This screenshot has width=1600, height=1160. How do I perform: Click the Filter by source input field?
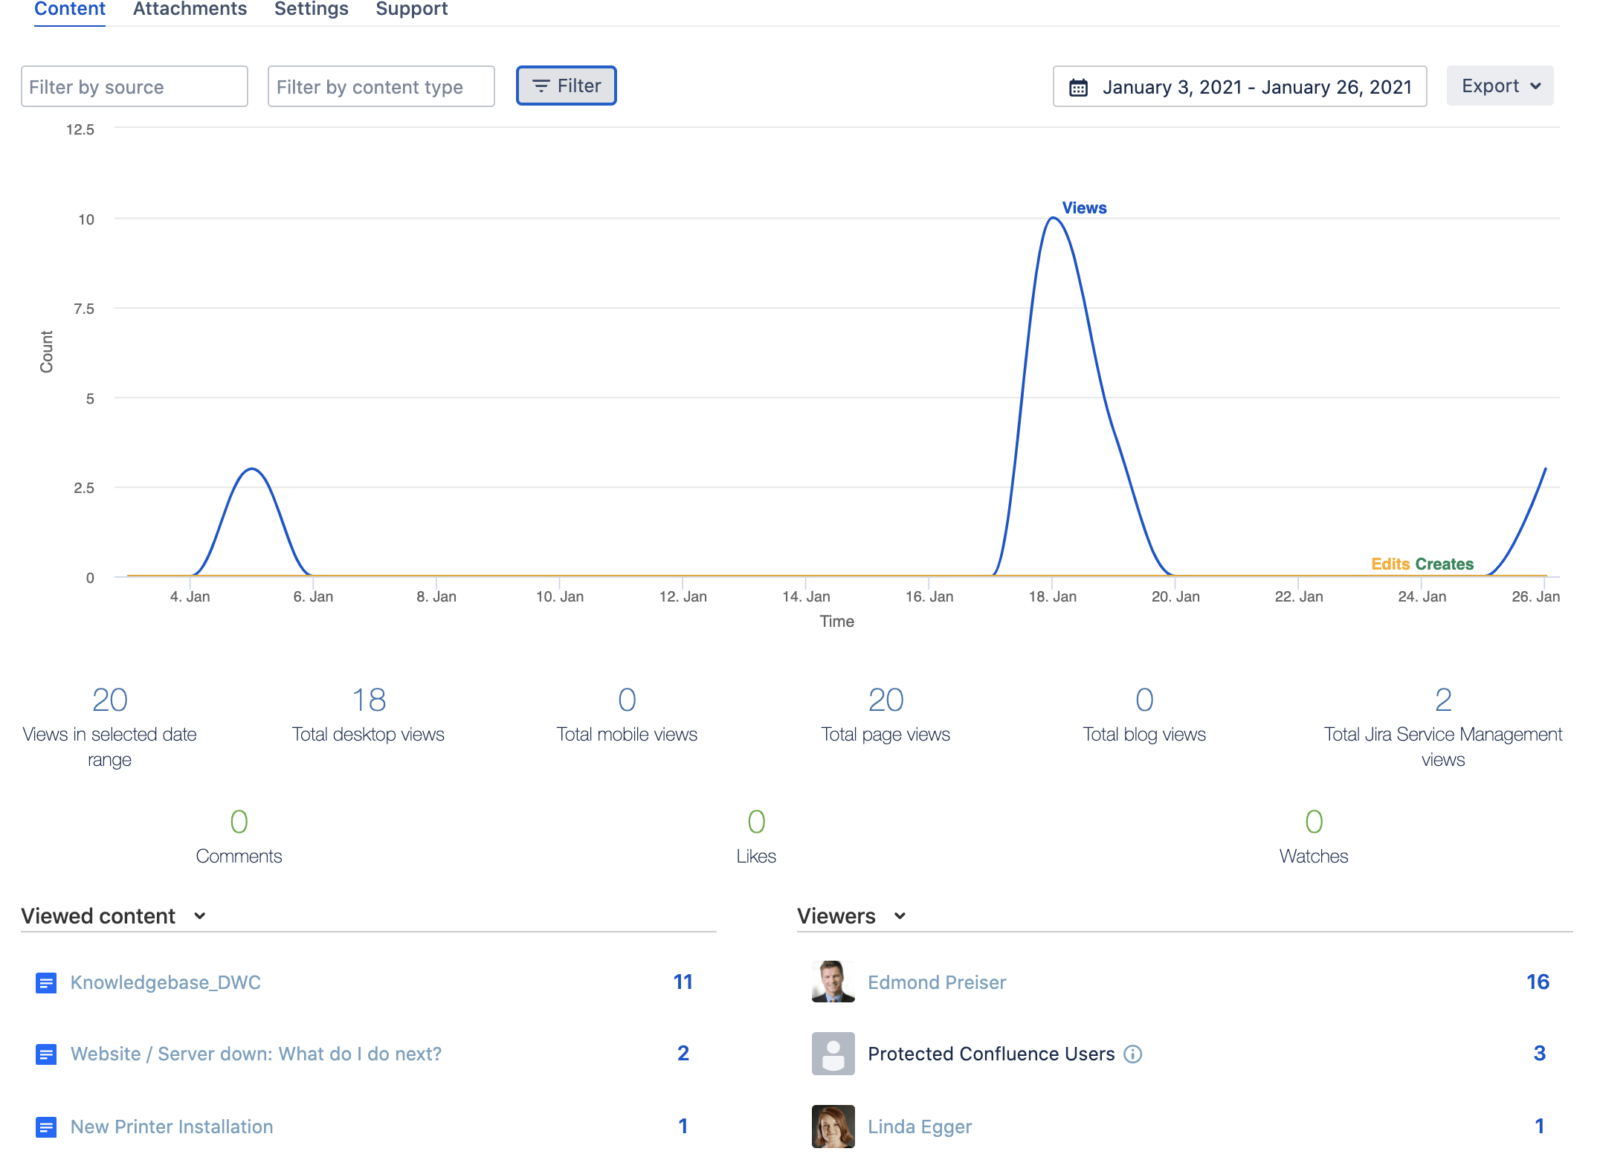click(x=133, y=86)
